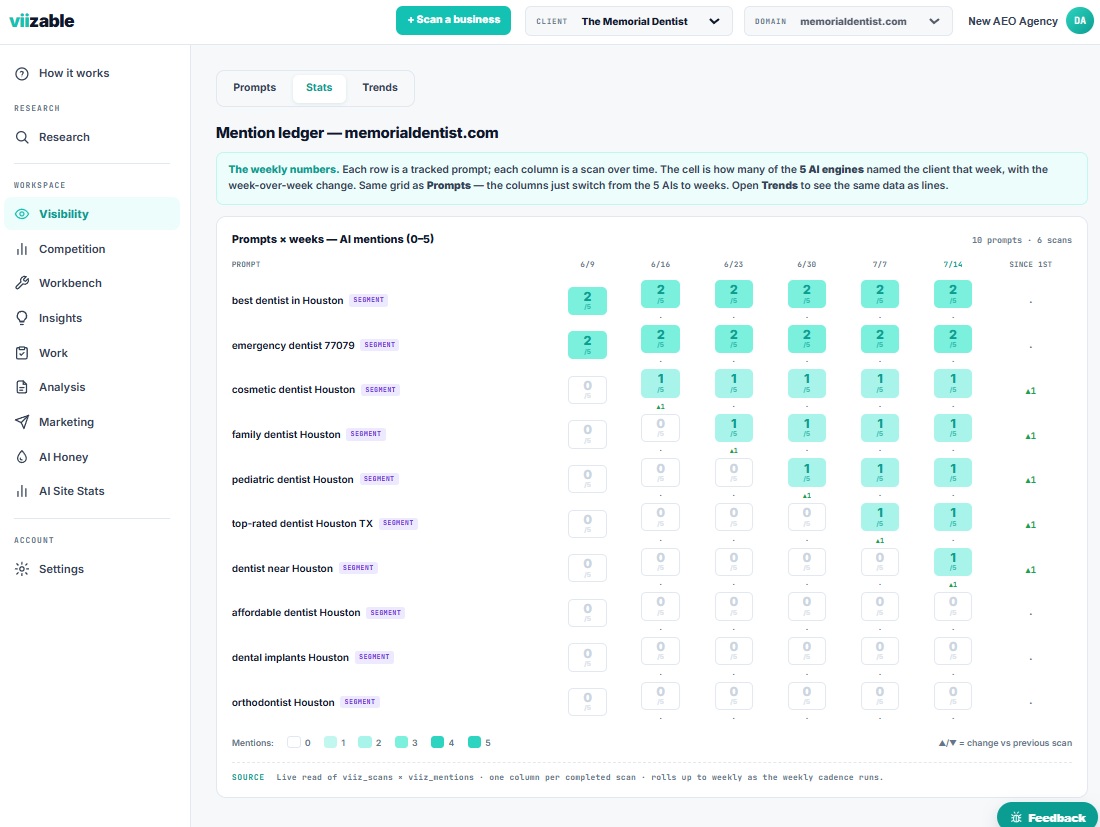The image size is (1100, 827).
Task: Switch to the Prompts tab
Action: [254, 88]
